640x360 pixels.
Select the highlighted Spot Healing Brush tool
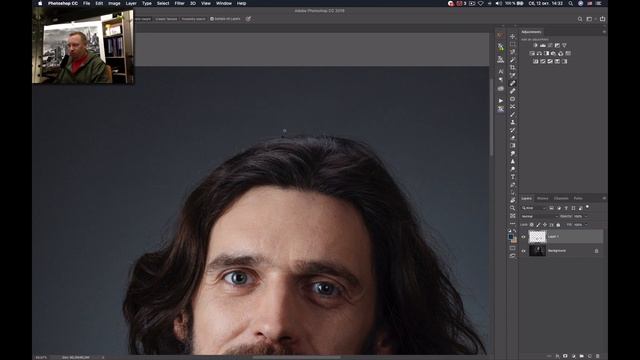coord(513,83)
